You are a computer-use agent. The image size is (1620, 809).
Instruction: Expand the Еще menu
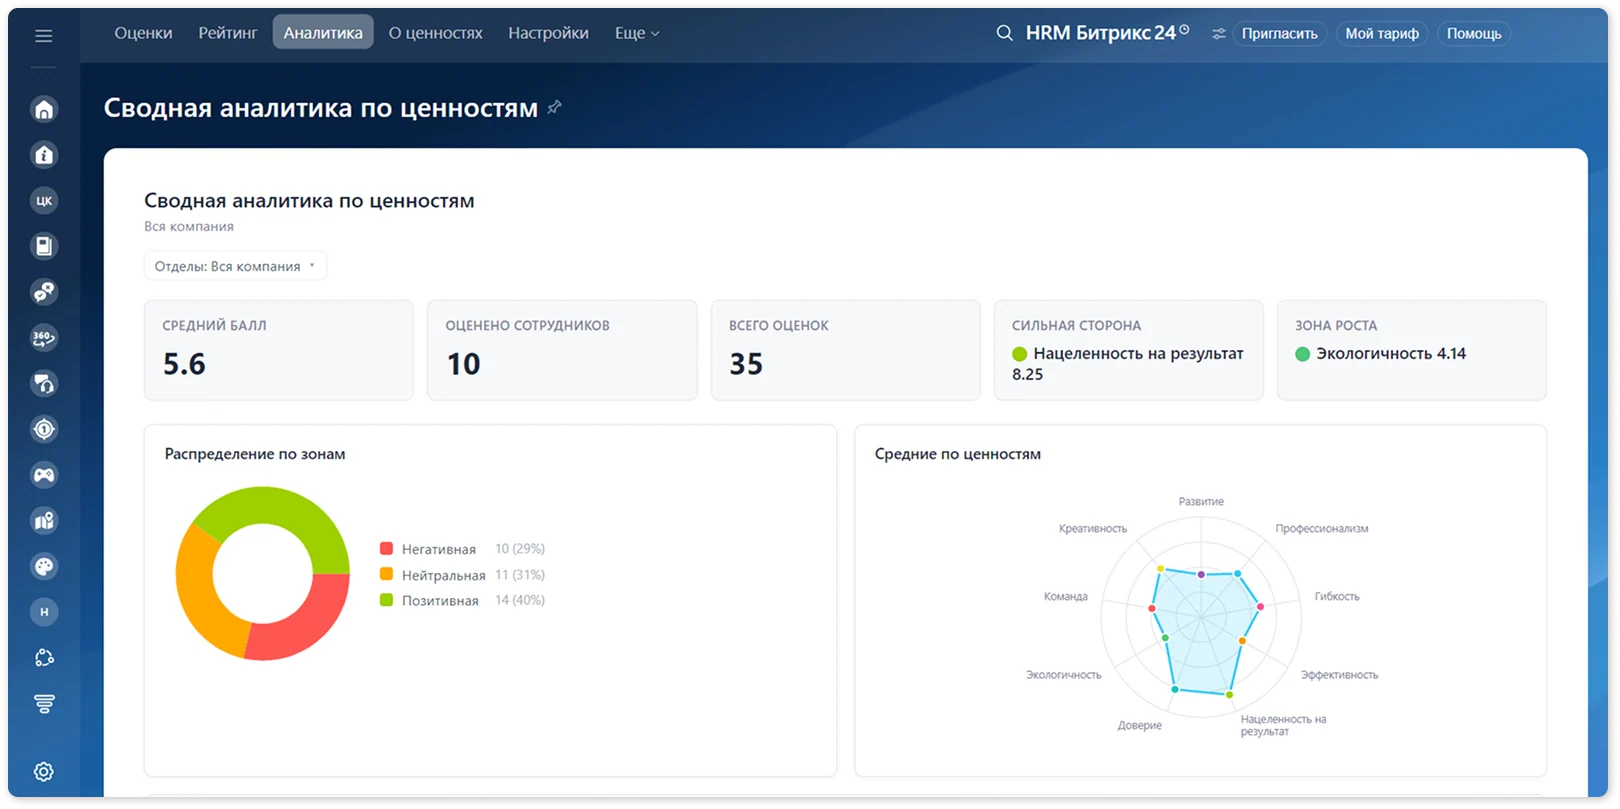pos(637,33)
